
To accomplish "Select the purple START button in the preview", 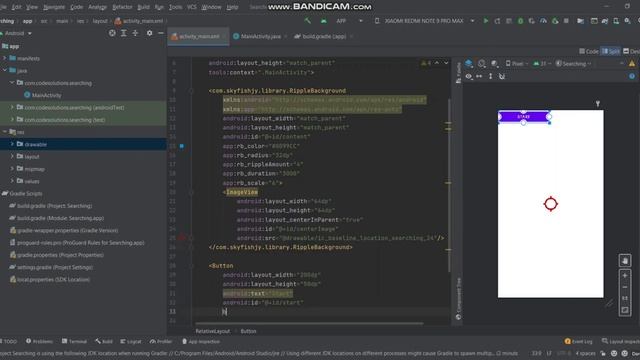I will pyautogui.click(x=524, y=117).
